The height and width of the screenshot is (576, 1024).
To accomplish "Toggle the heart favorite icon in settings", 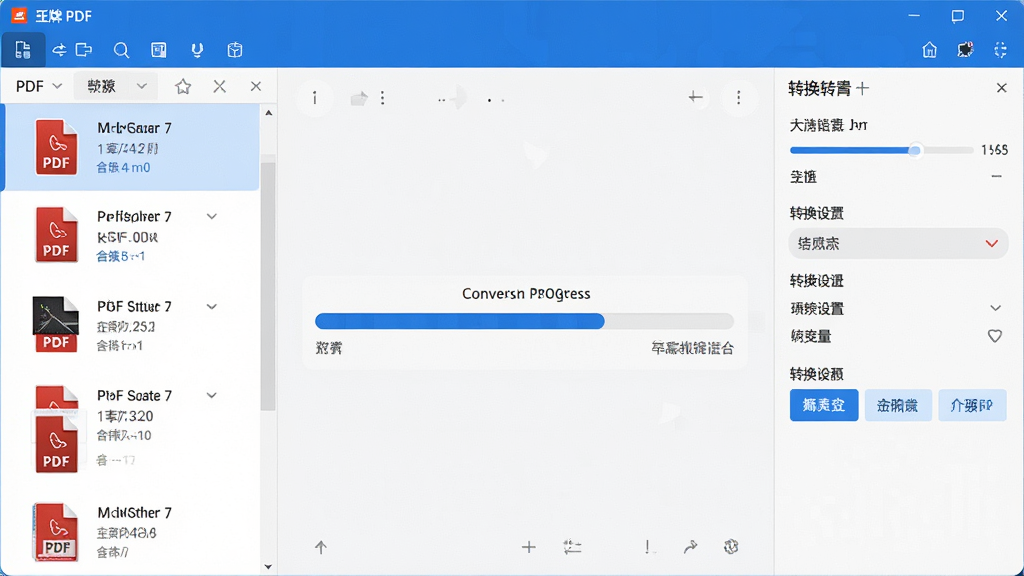I will click(x=995, y=336).
